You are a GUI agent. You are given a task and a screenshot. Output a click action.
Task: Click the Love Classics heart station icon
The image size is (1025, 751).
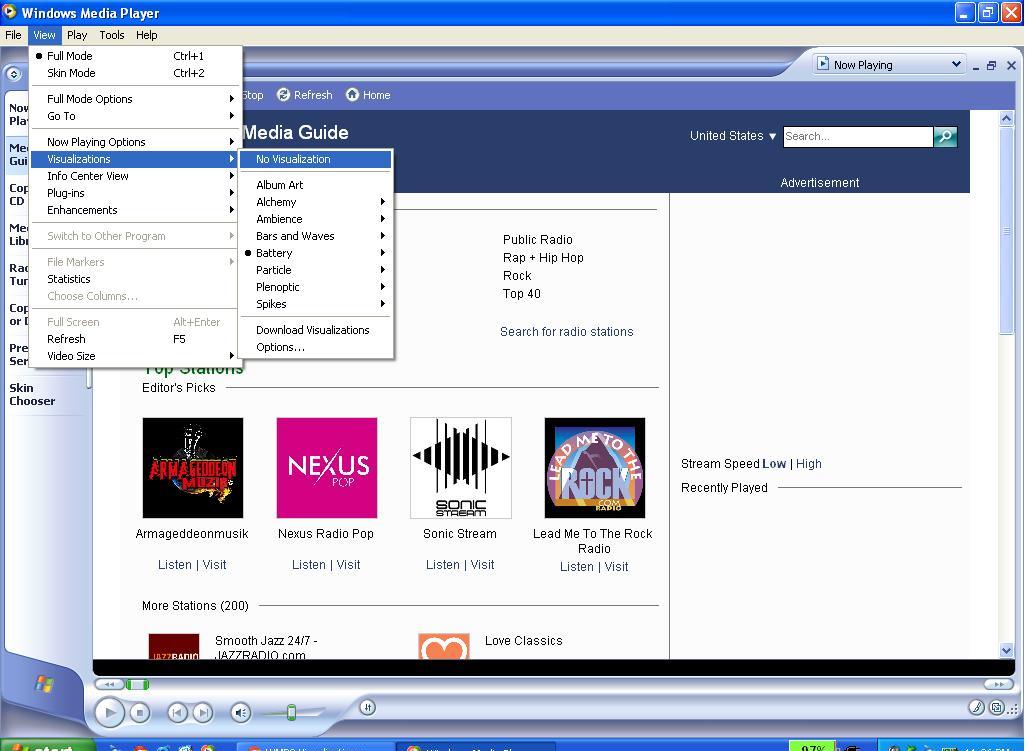444,646
